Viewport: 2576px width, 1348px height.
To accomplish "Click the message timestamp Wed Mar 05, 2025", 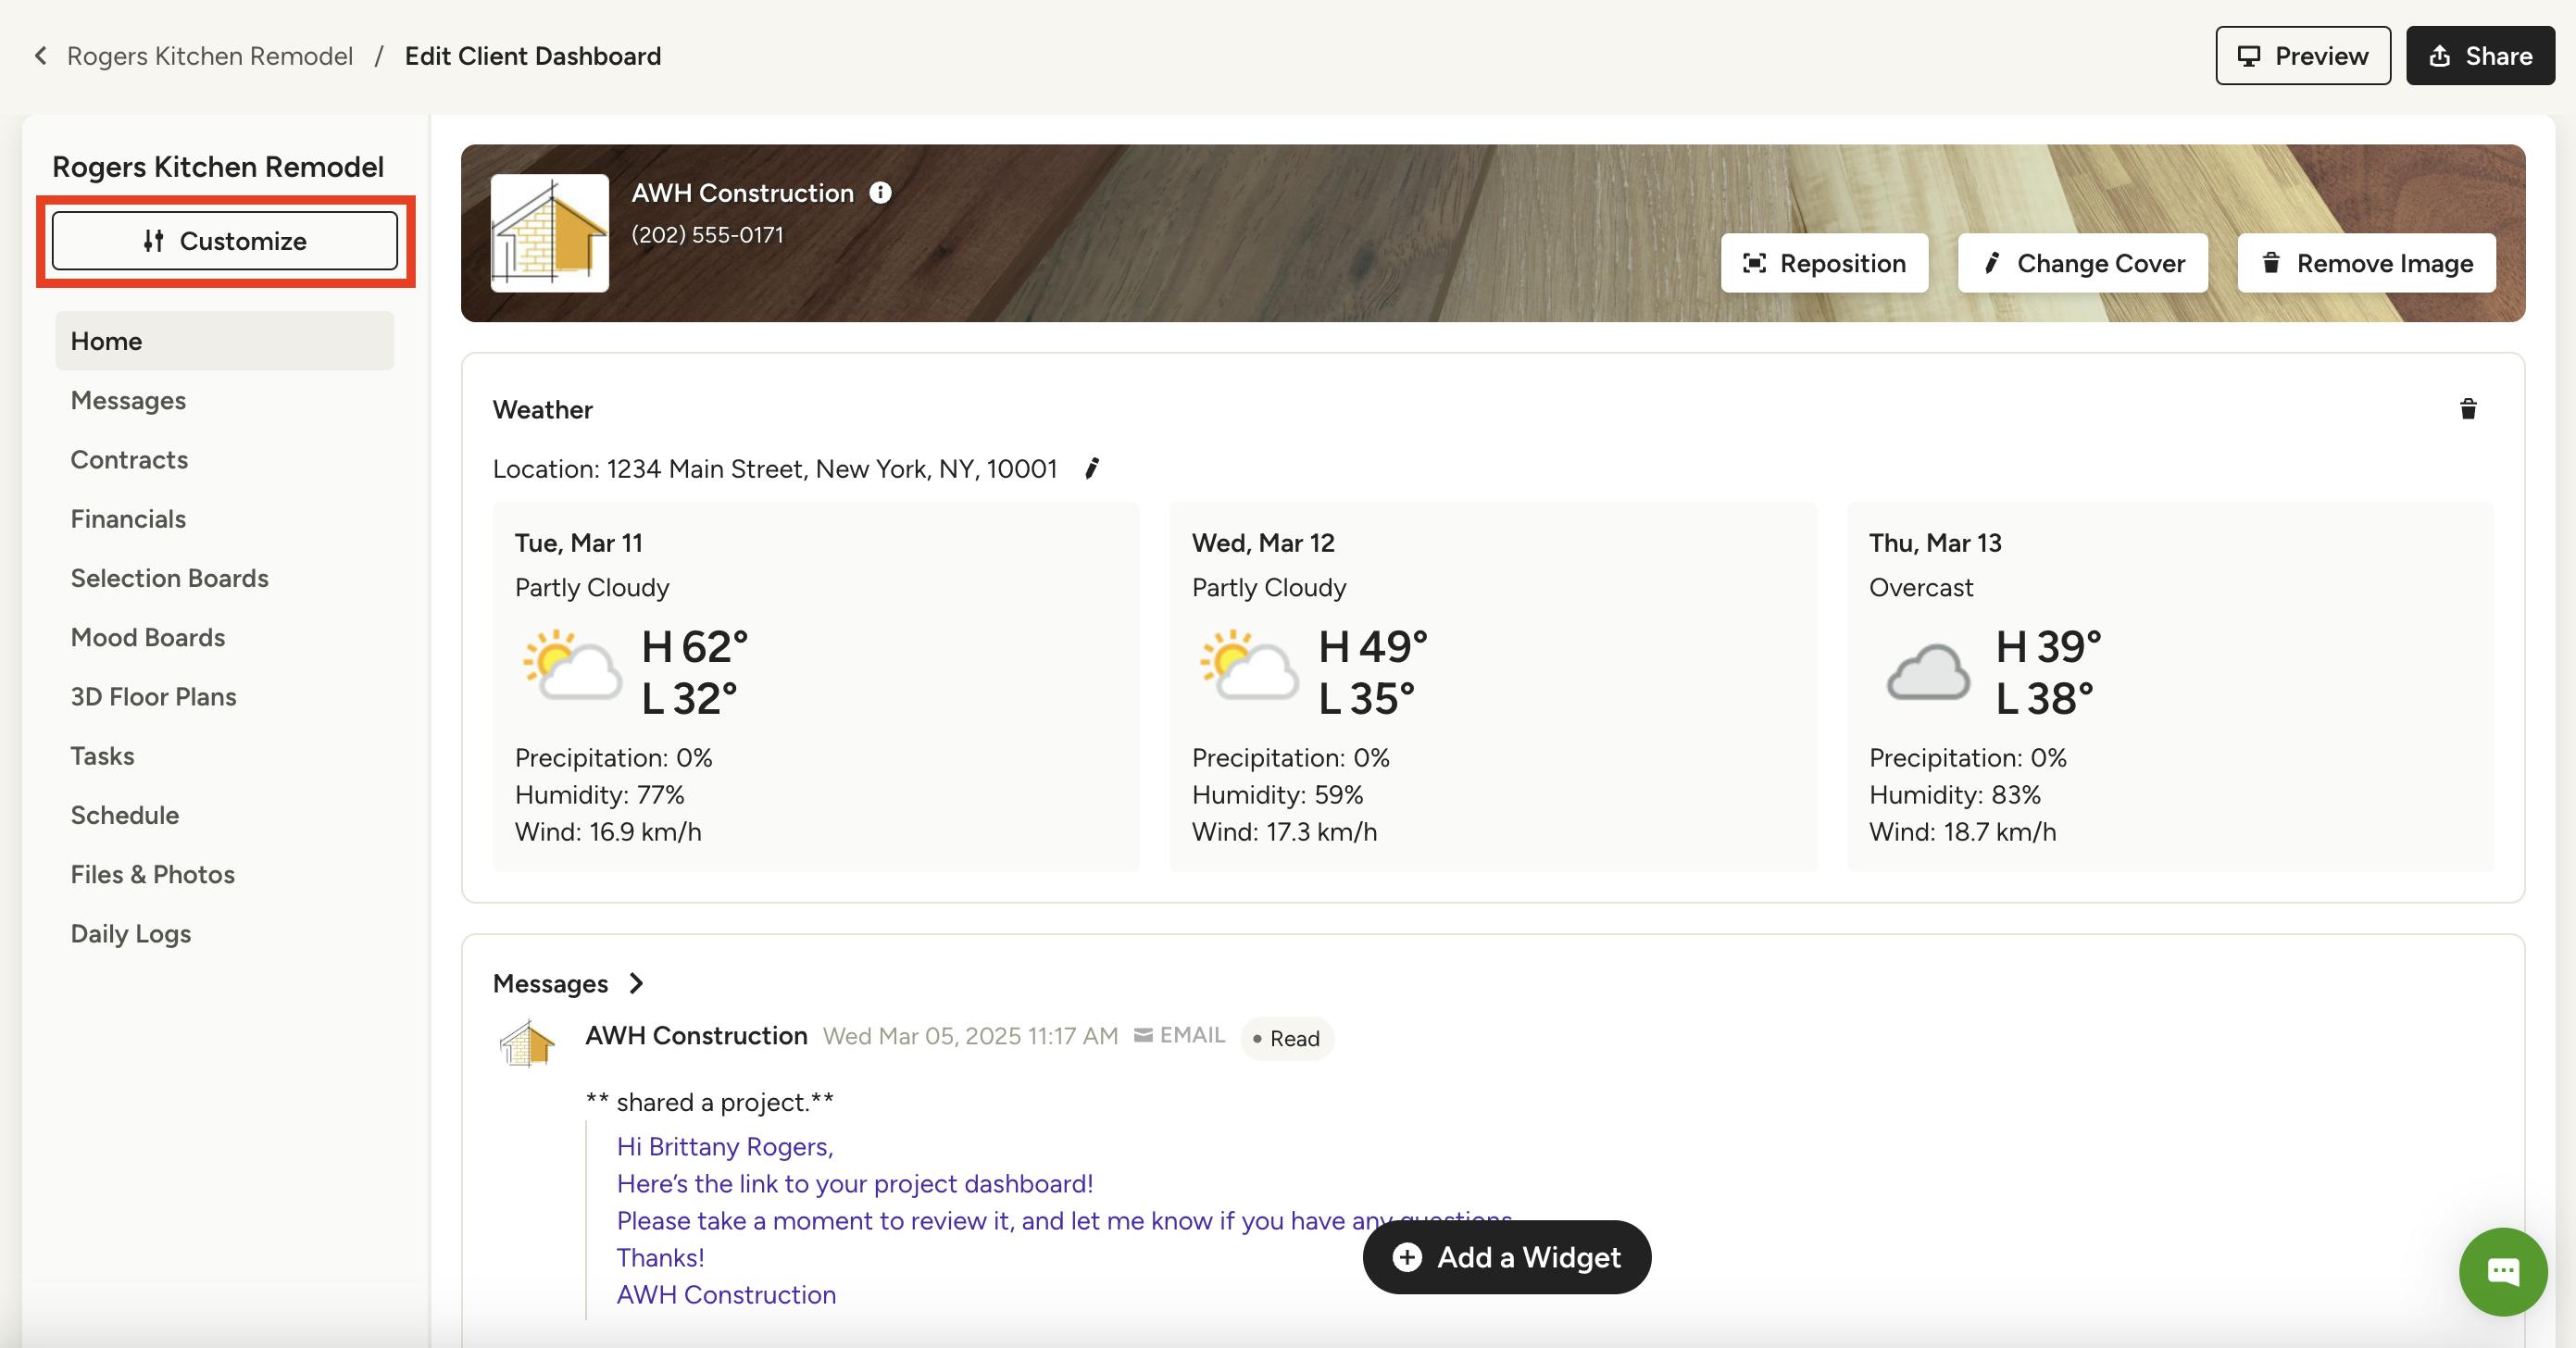I will pyautogui.click(x=970, y=1036).
